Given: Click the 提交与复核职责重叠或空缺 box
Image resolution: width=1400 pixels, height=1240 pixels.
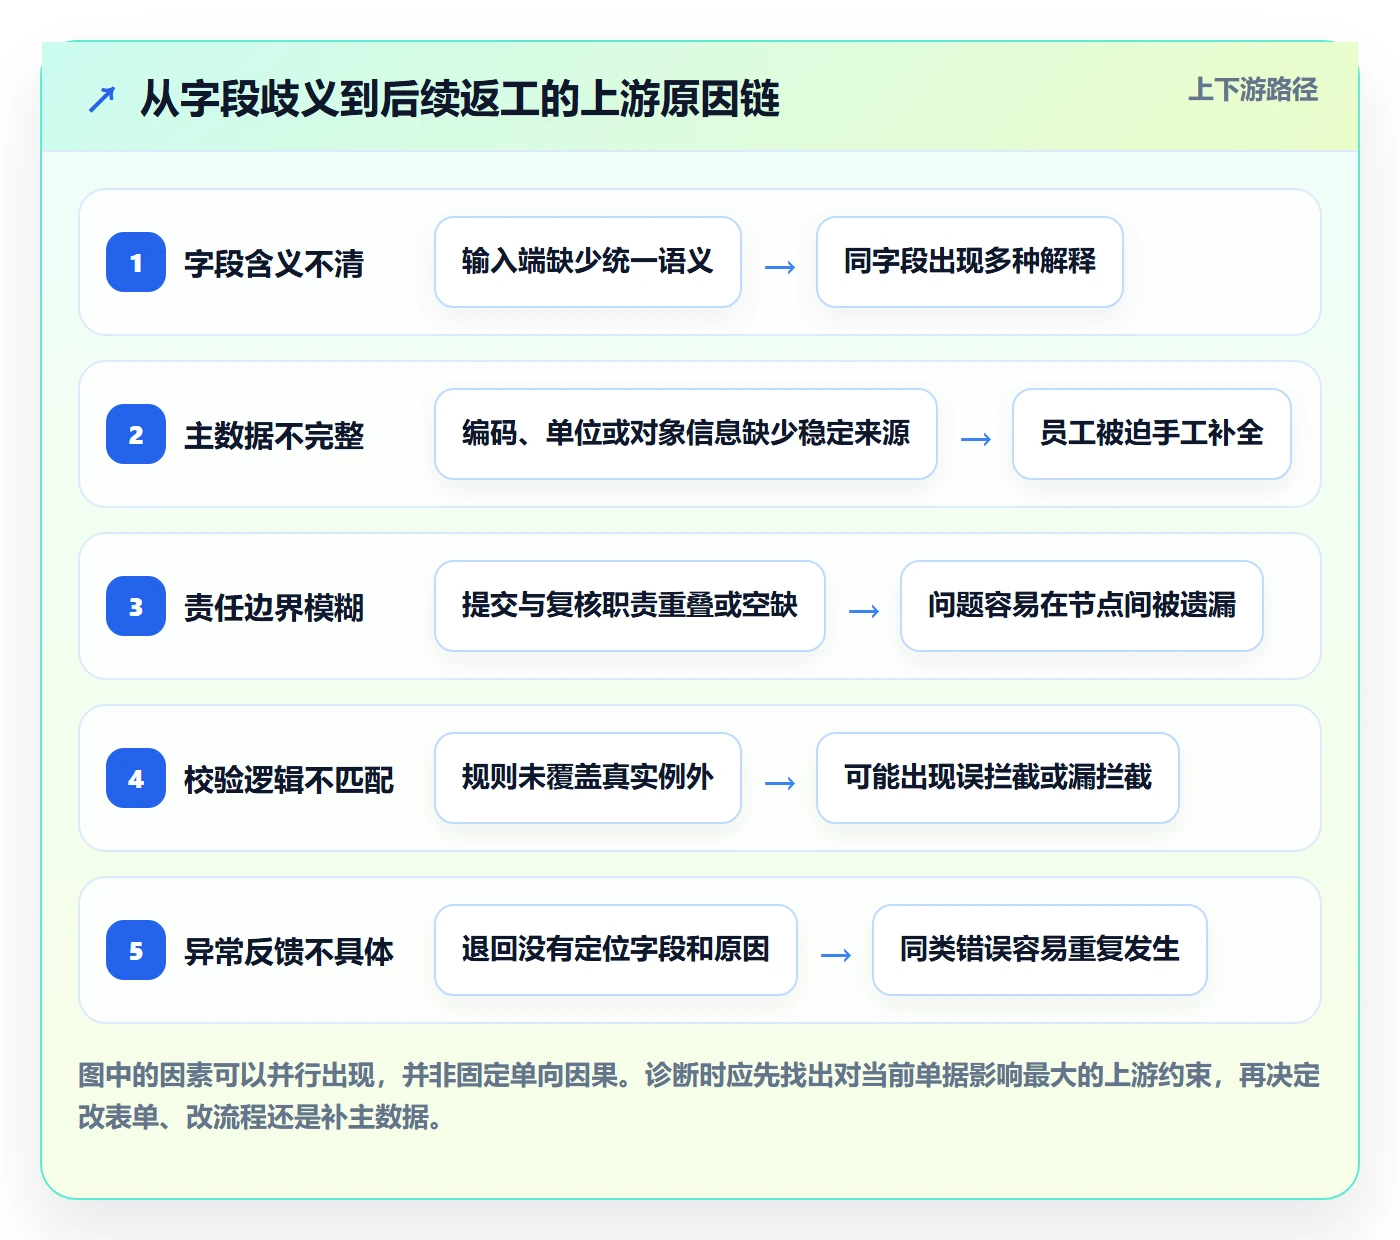Looking at the screenshot, I should click(x=630, y=606).
